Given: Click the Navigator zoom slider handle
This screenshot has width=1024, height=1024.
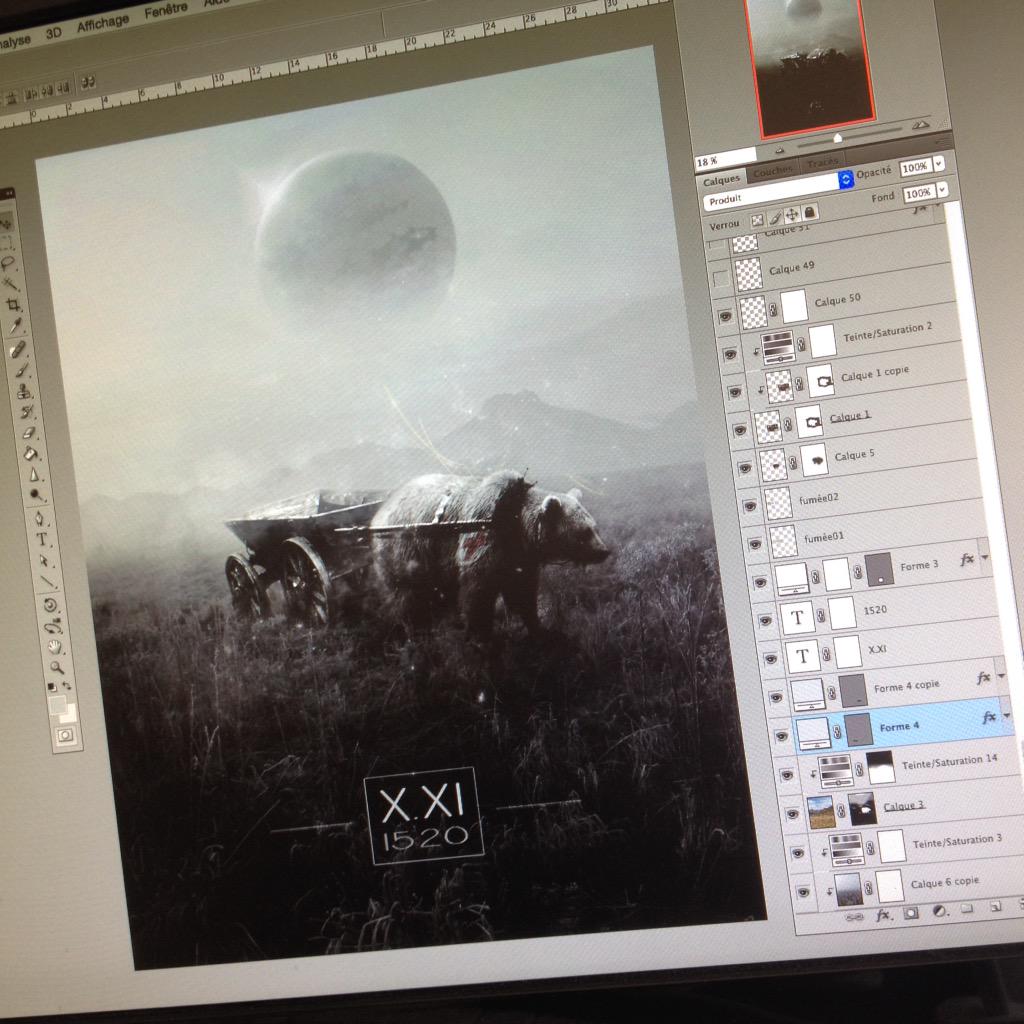Looking at the screenshot, I should click(837, 138).
